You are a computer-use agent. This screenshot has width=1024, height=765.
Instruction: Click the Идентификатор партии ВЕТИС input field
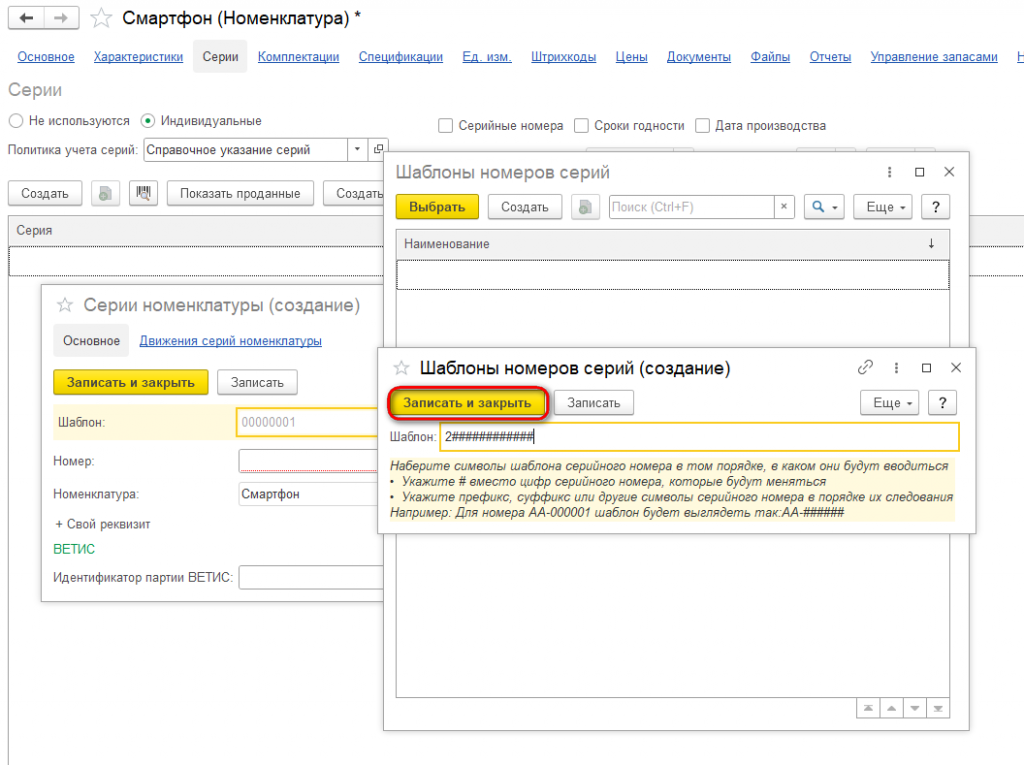[311, 578]
